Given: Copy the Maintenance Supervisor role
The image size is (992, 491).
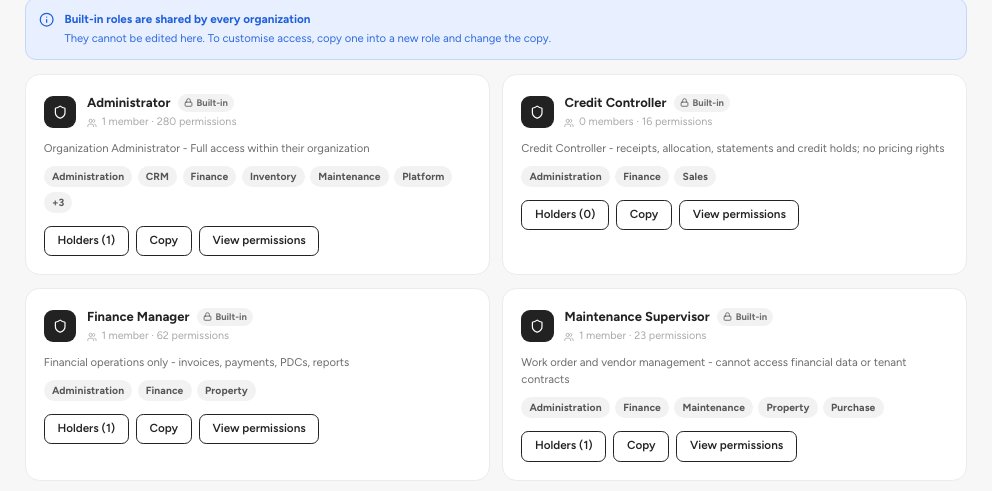Looking at the screenshot, I should 641,445.
